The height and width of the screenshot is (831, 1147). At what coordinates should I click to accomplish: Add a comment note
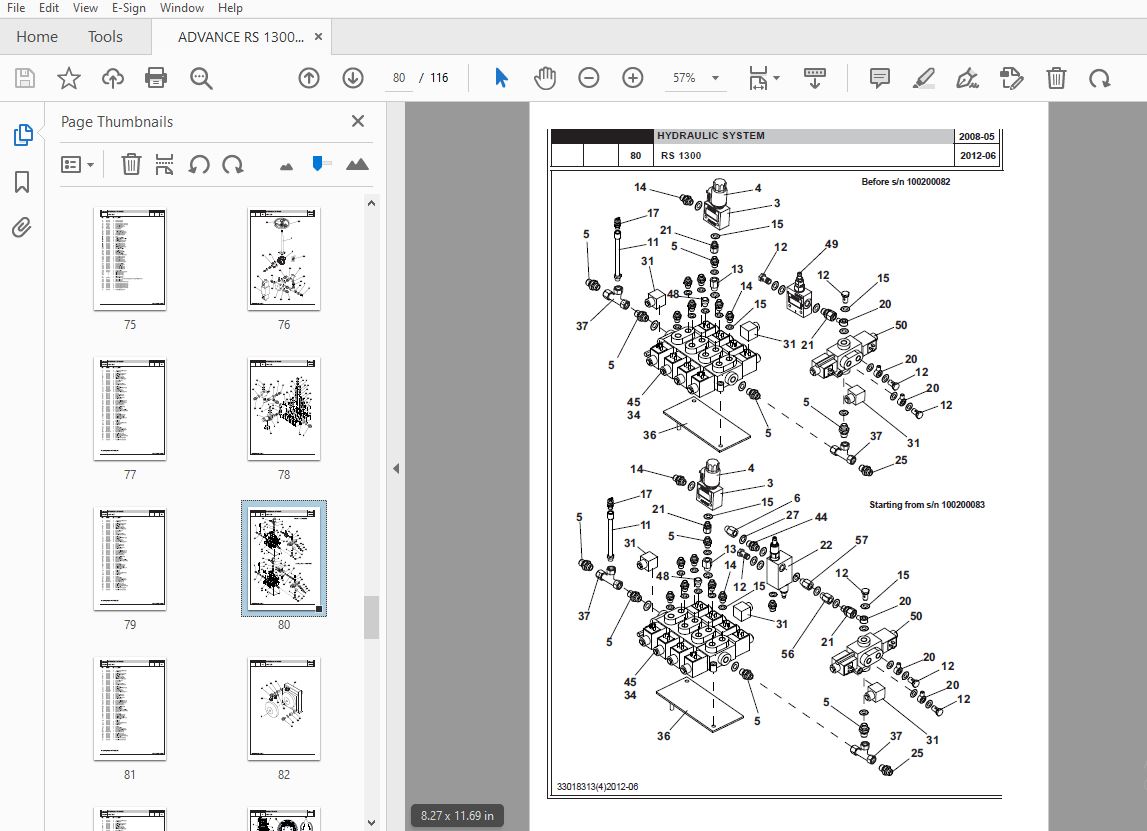(x=879, y=78)
